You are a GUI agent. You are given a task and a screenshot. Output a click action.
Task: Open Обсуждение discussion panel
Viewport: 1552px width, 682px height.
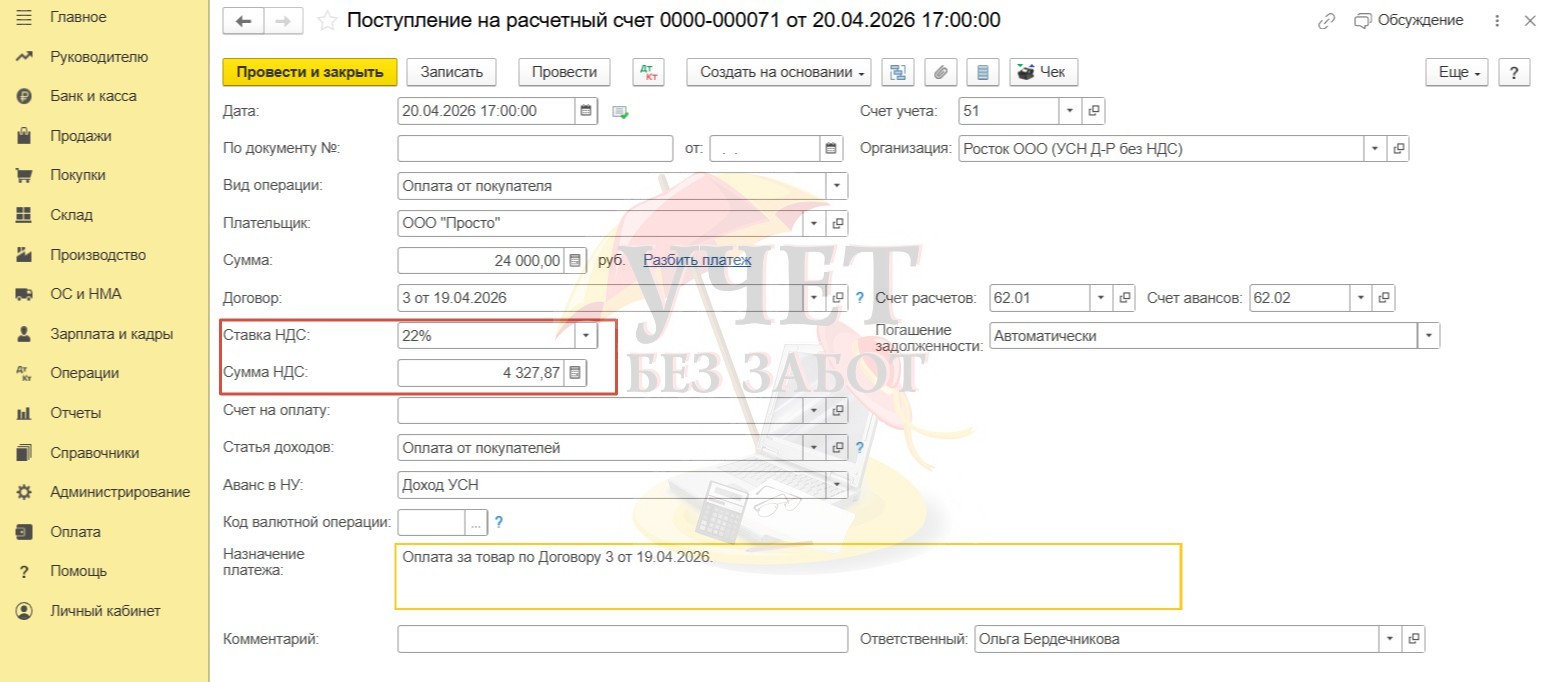[1408, 20]
